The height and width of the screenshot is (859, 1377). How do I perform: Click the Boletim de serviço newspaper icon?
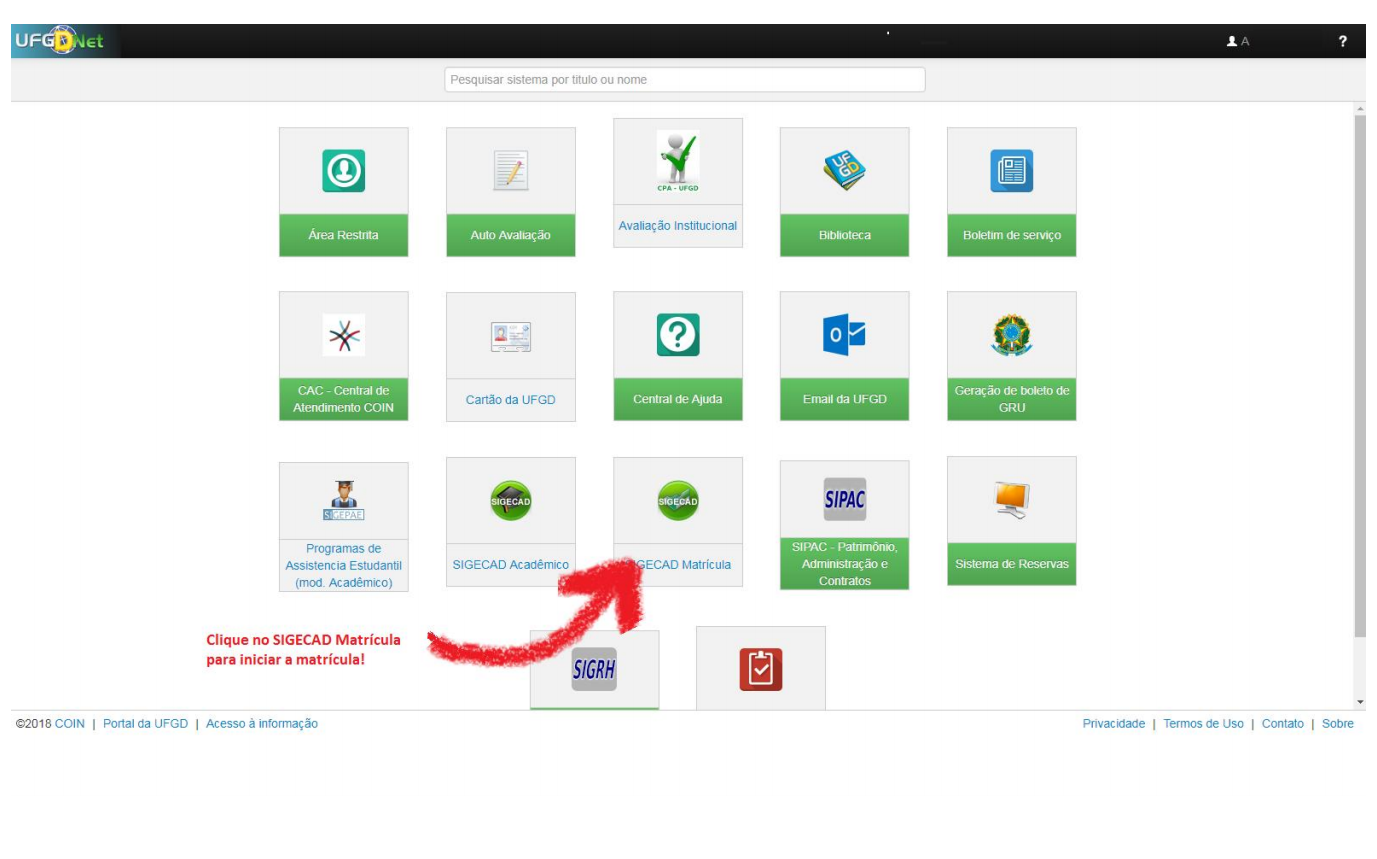tap(1011, 171)
